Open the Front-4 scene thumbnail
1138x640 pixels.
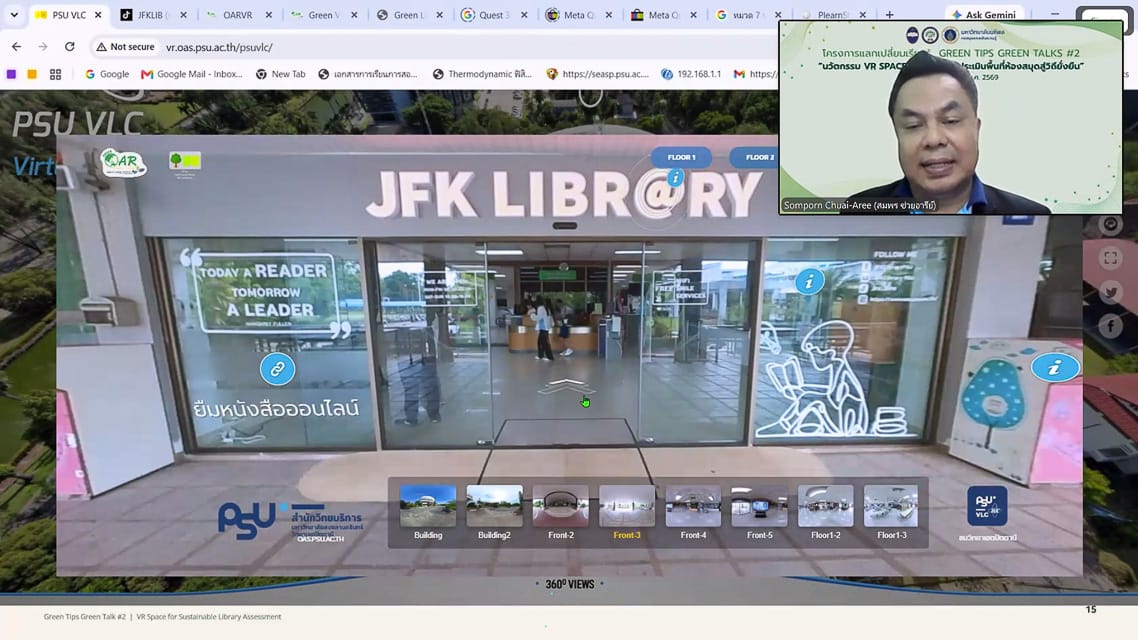pyautogui.click(x=693, y=512)
